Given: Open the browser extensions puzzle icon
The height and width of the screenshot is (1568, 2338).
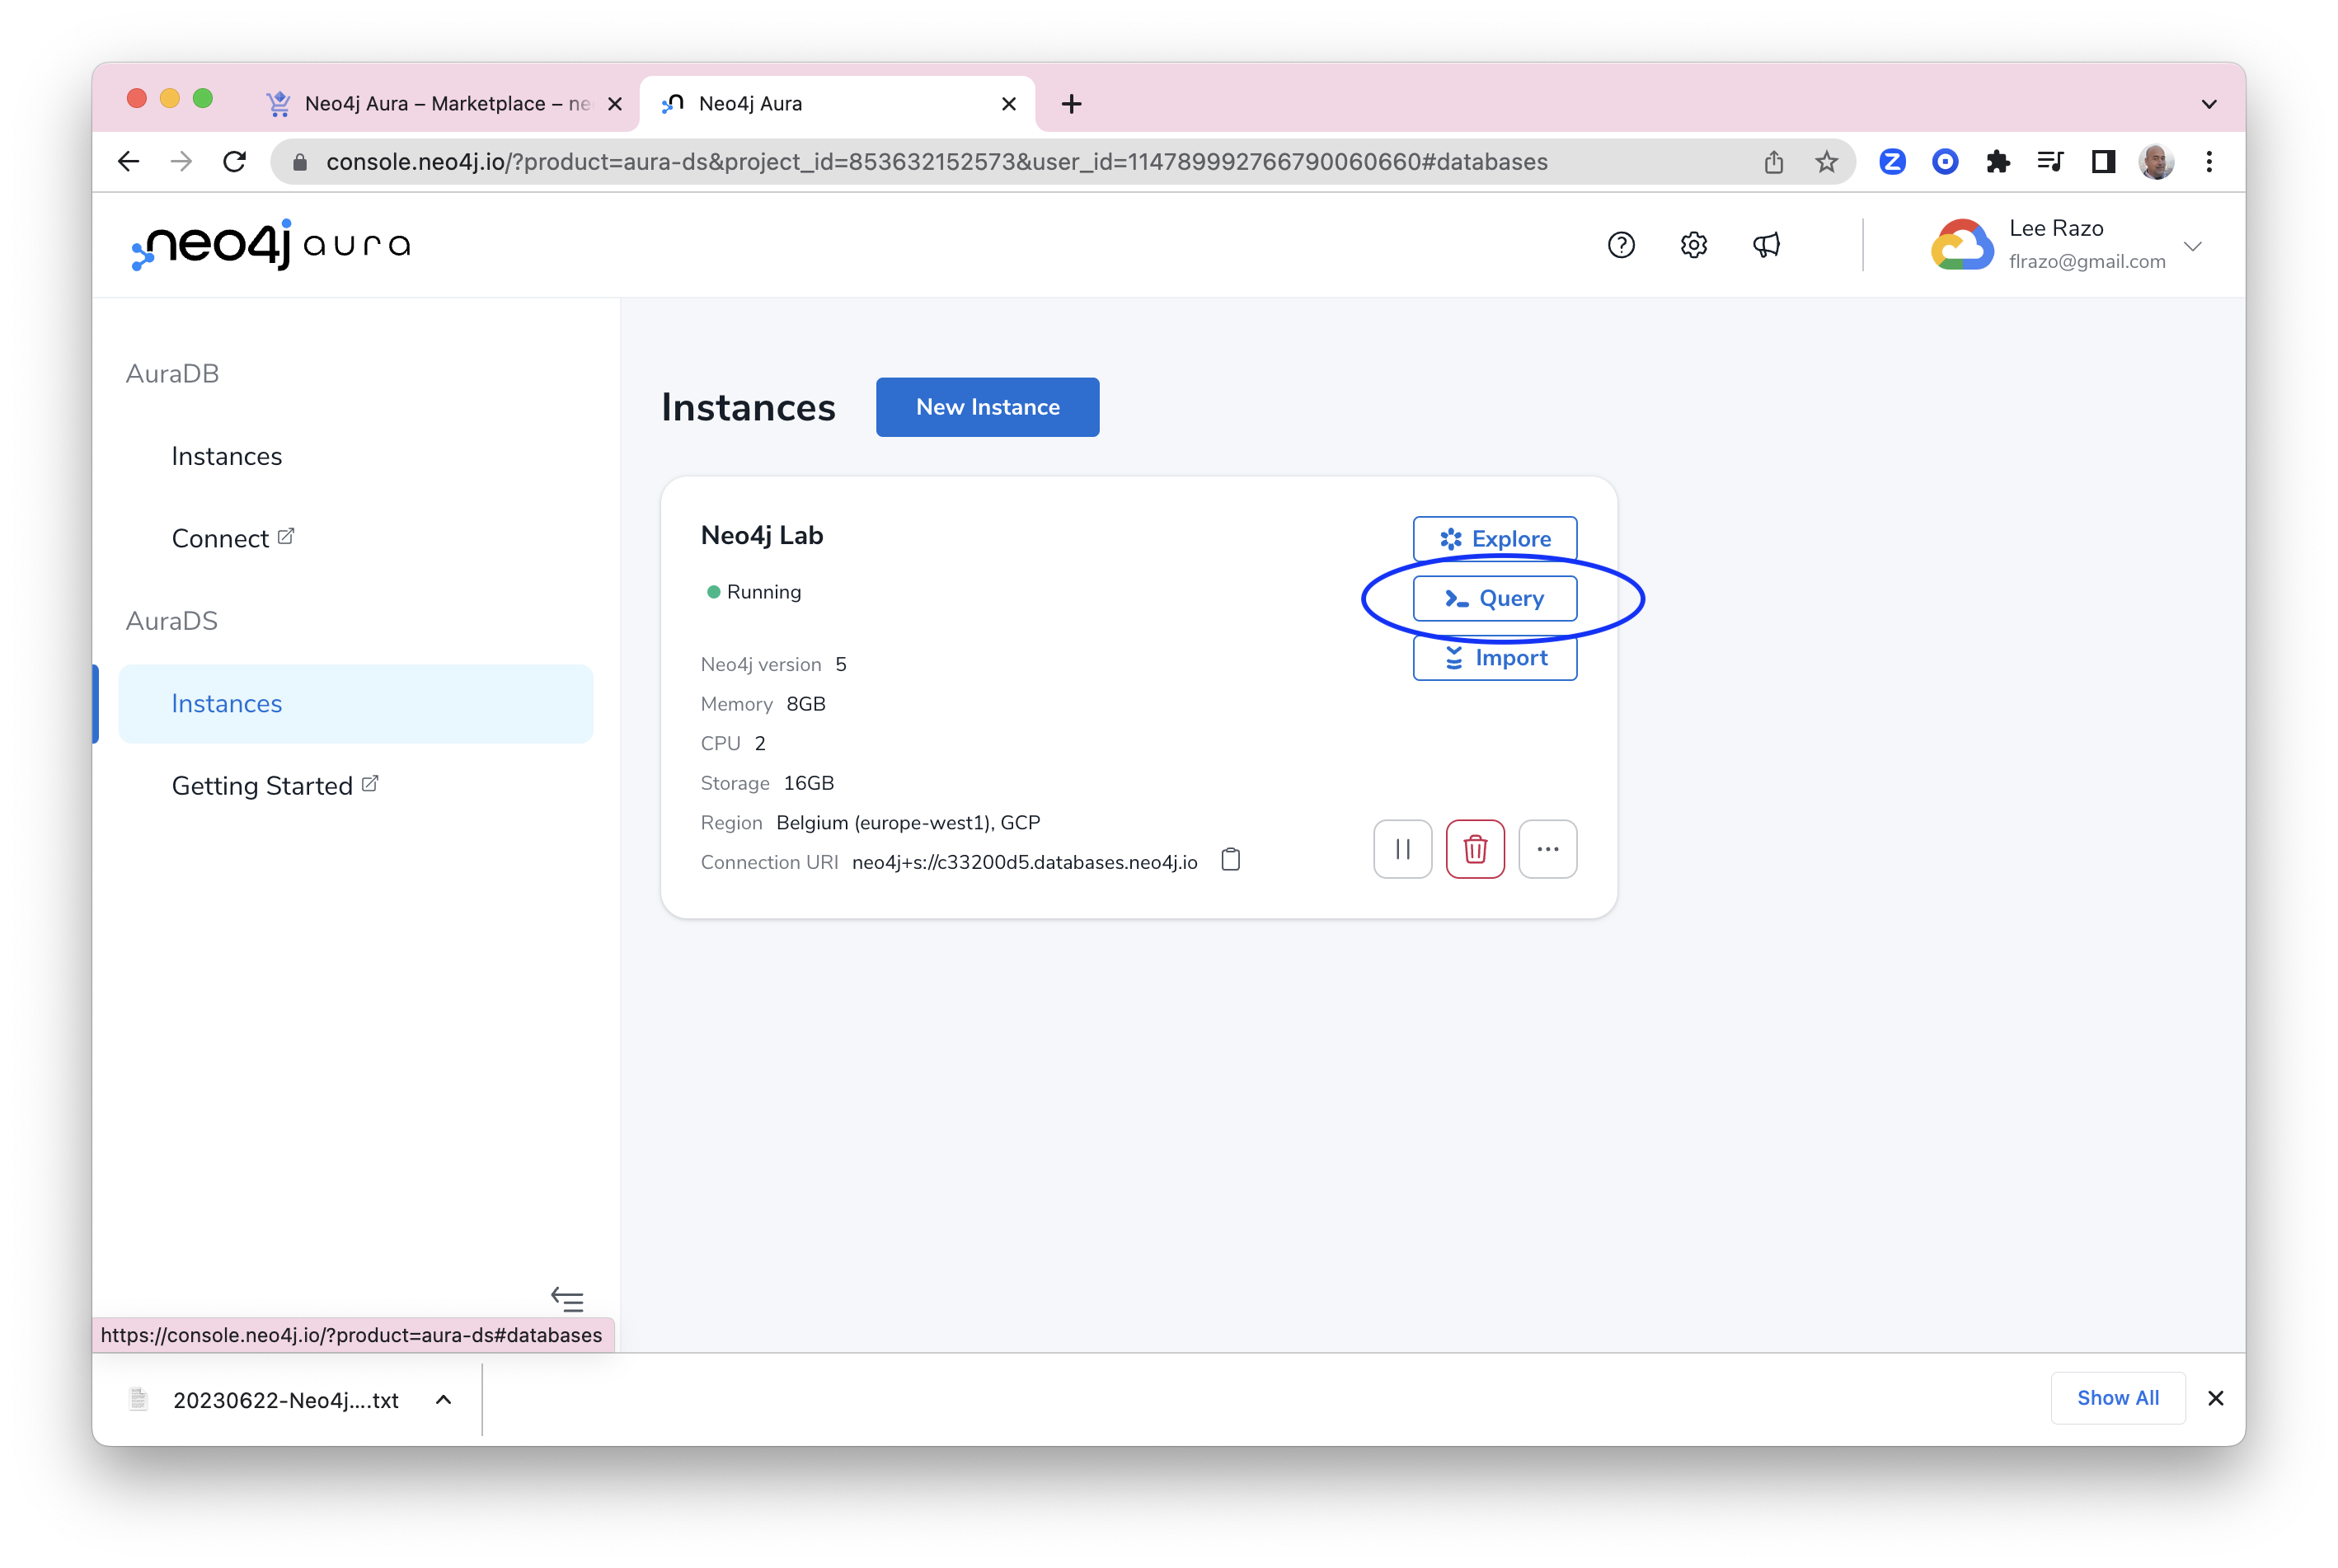Looking at the screenshot, I should point(1997,162).
